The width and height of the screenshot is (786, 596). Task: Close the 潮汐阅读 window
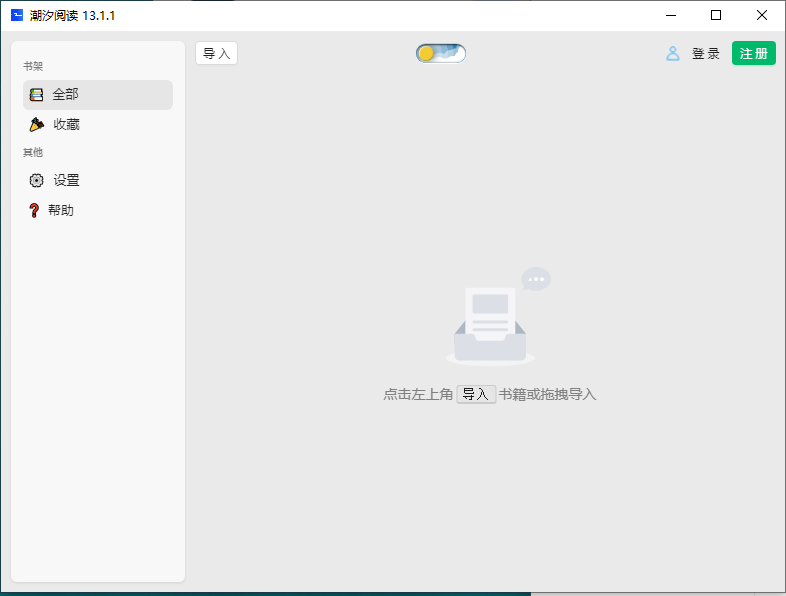(761, 16)
